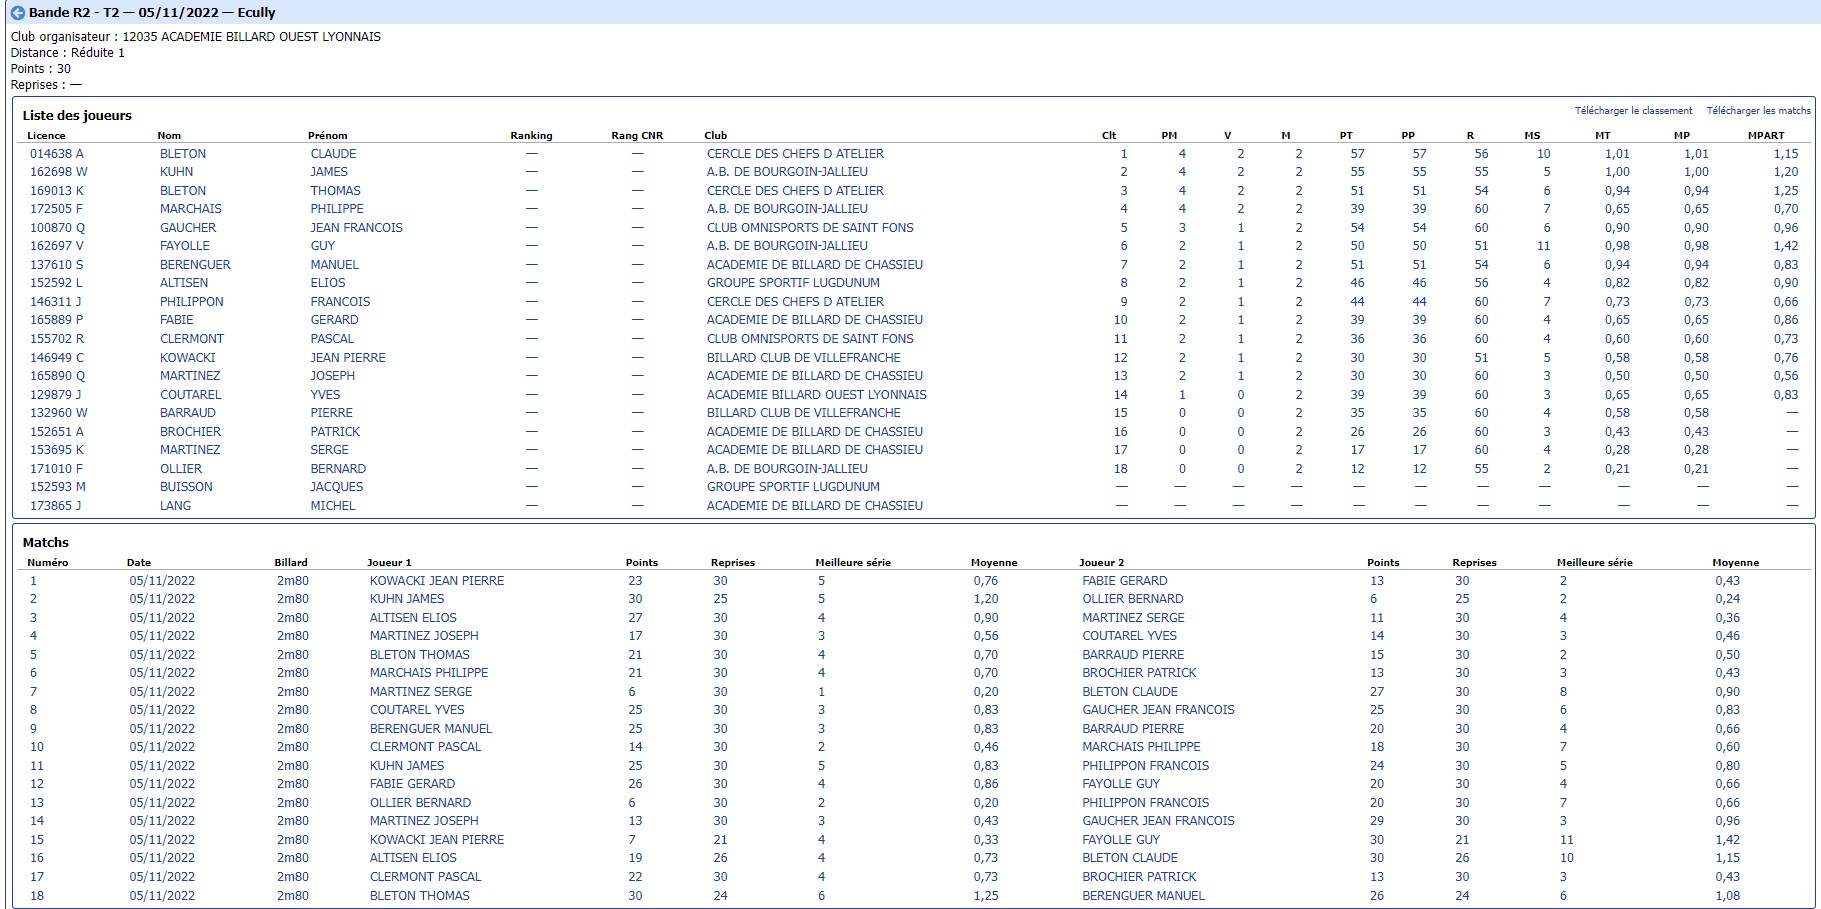Select player name KUHN in list

(177, 172)
